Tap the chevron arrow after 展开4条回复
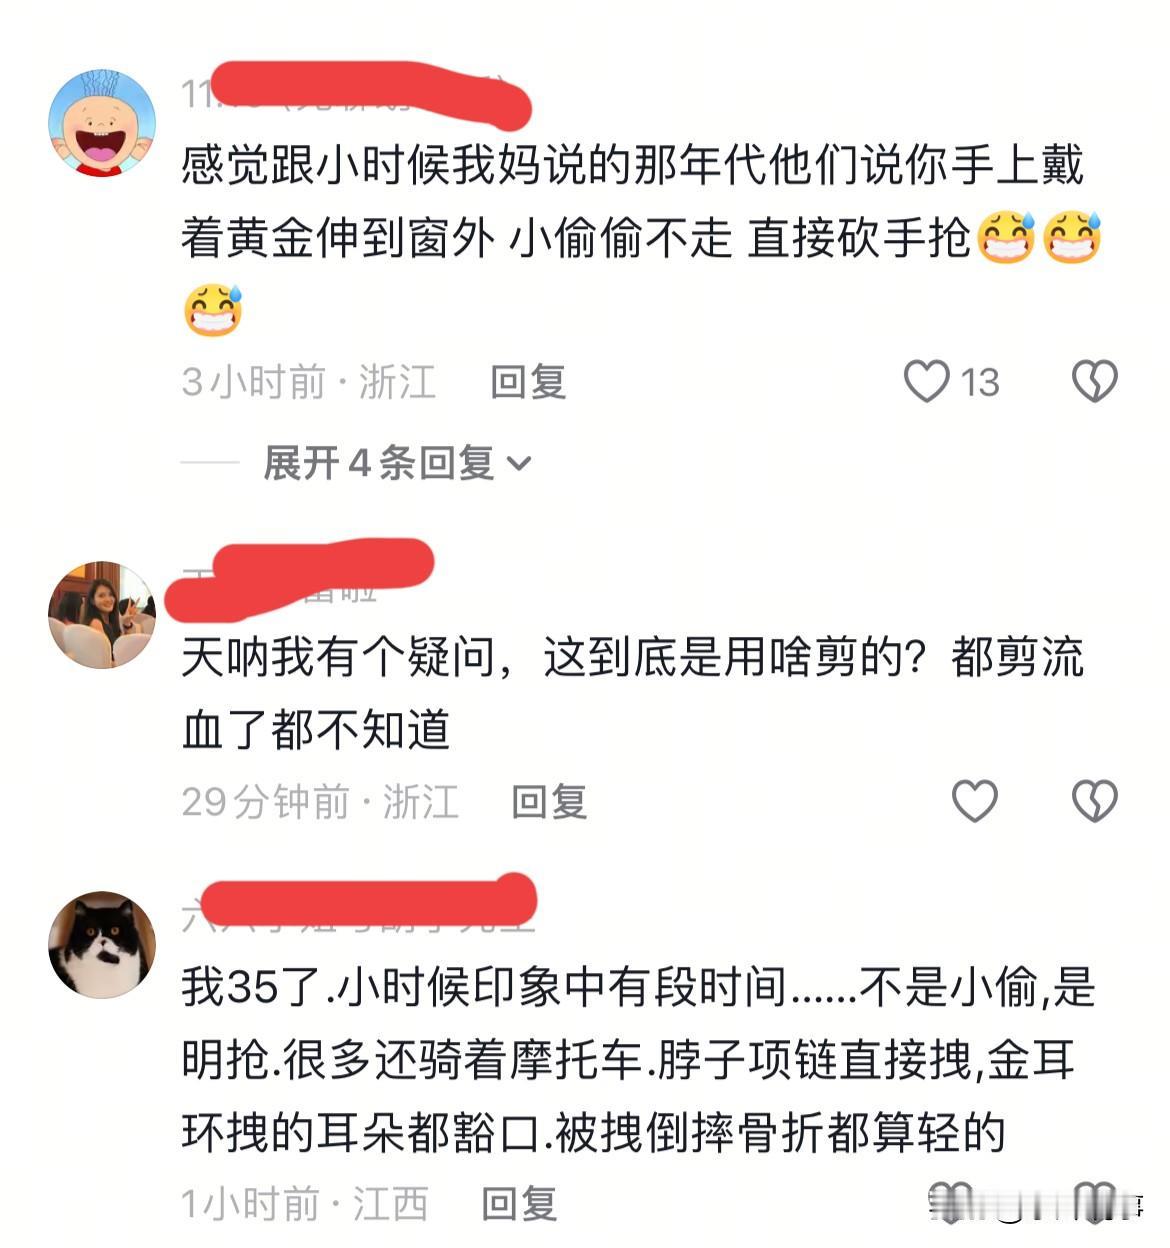Viewport: 1170px width, 1248px height. [x=519, y=464]
